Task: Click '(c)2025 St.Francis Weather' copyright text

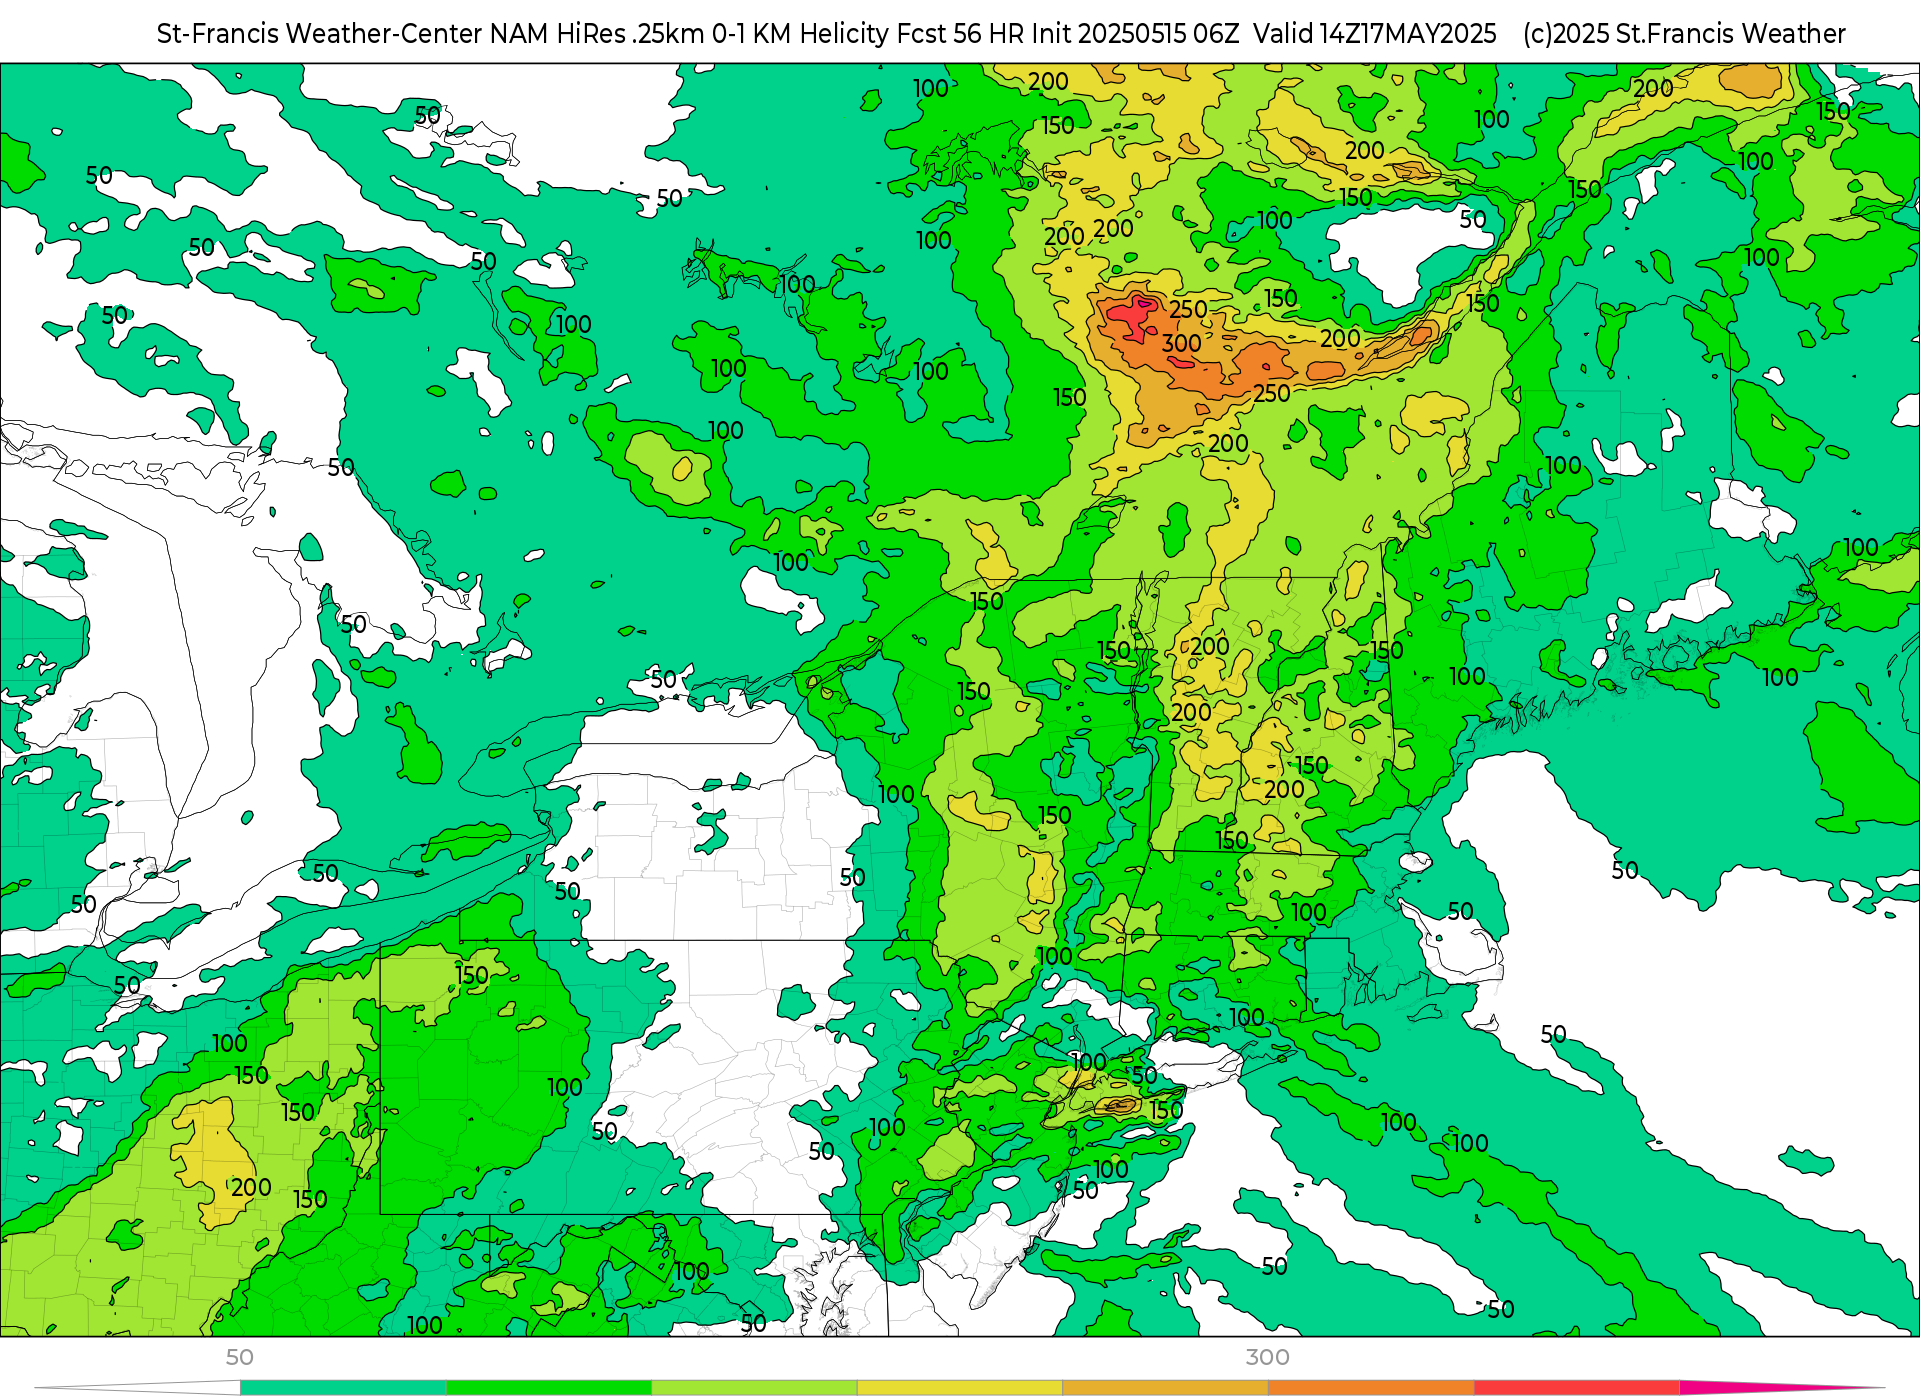Action: point(1684,34)
